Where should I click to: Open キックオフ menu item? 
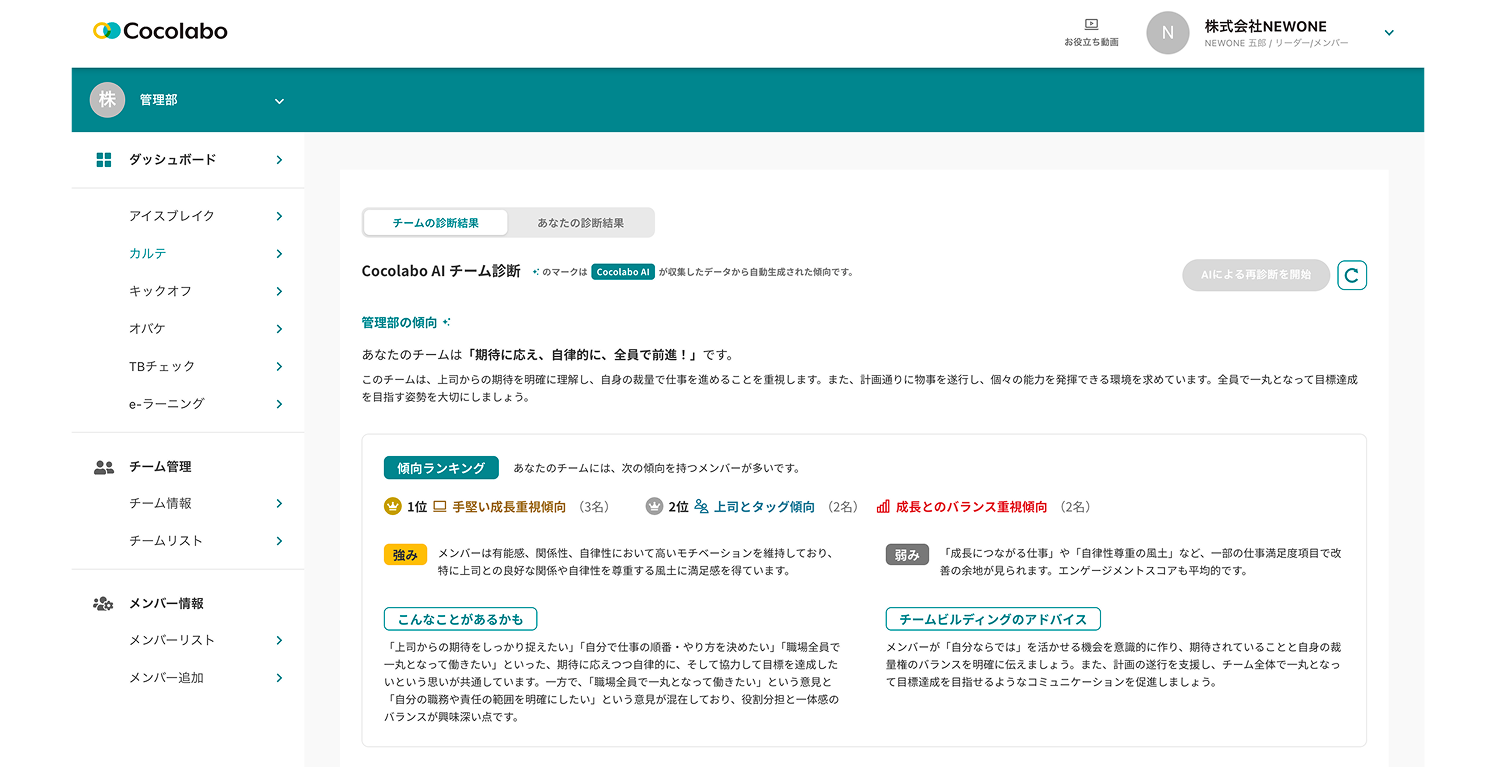click(160, 292)
